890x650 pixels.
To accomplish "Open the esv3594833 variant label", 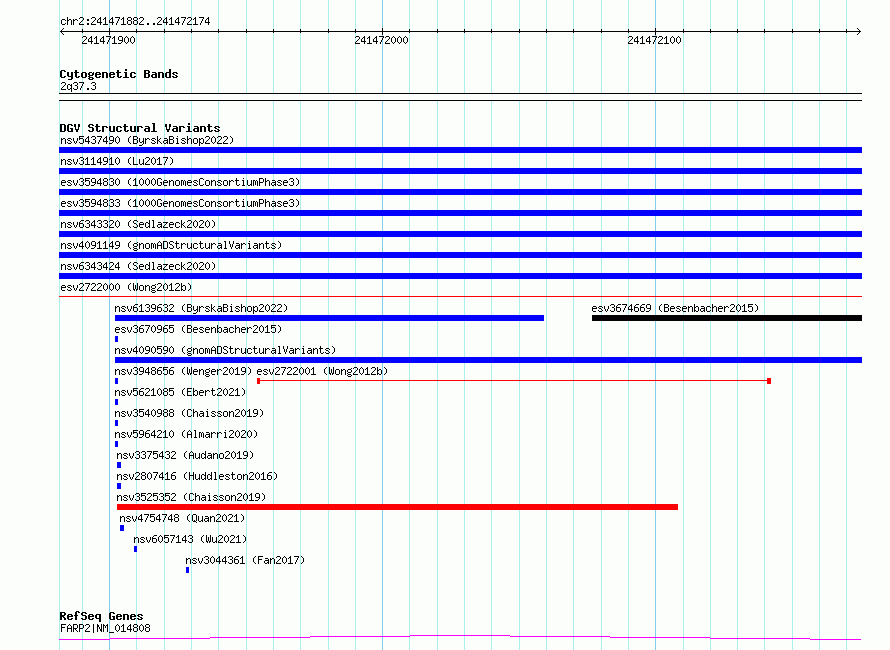I will tap(179, 203).
